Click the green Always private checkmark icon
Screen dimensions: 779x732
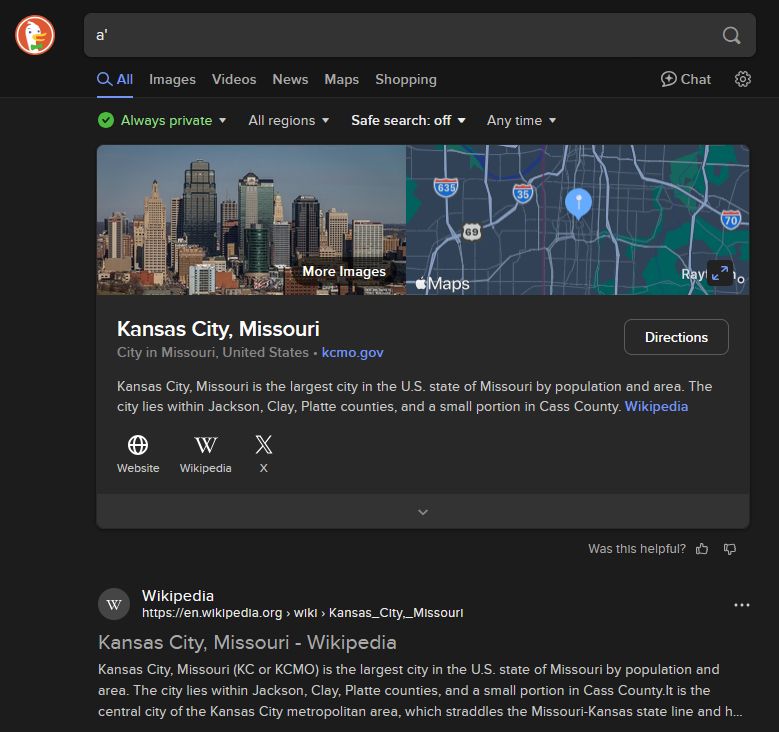[106, 120]
